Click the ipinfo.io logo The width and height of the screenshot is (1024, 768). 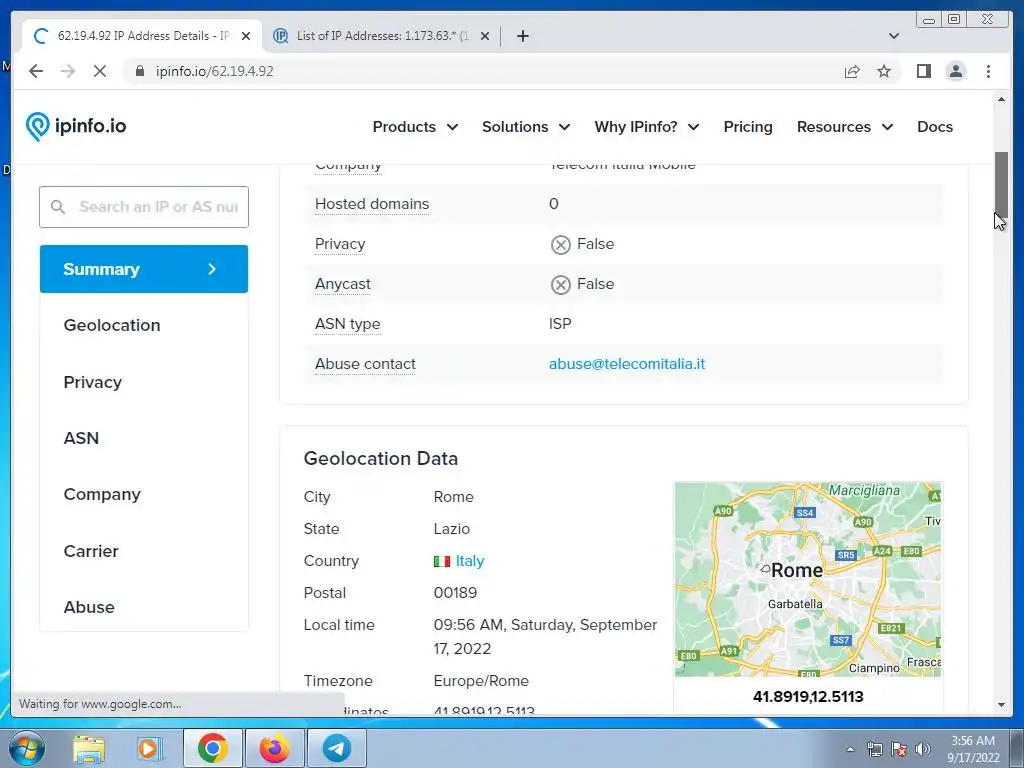[x=76, y=126]
